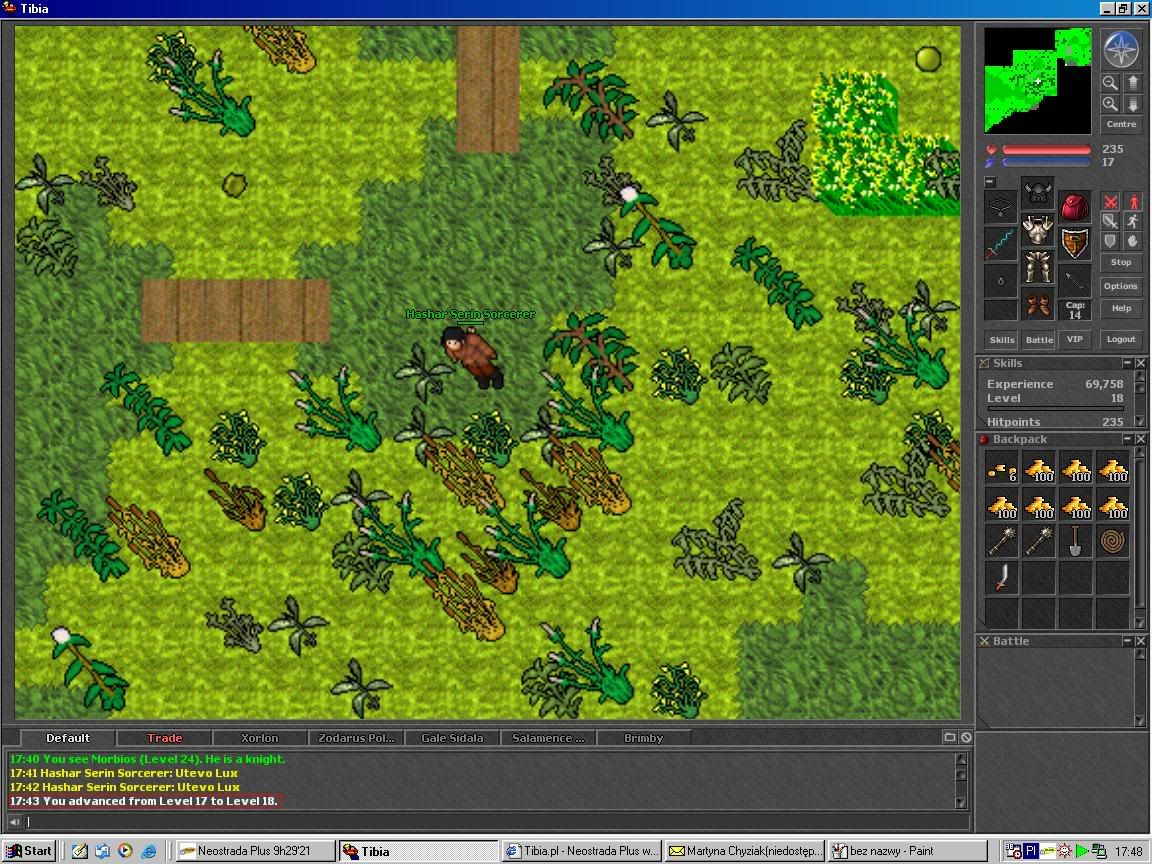Open the Salamence ... chat tab

click(x=548, y=738)
